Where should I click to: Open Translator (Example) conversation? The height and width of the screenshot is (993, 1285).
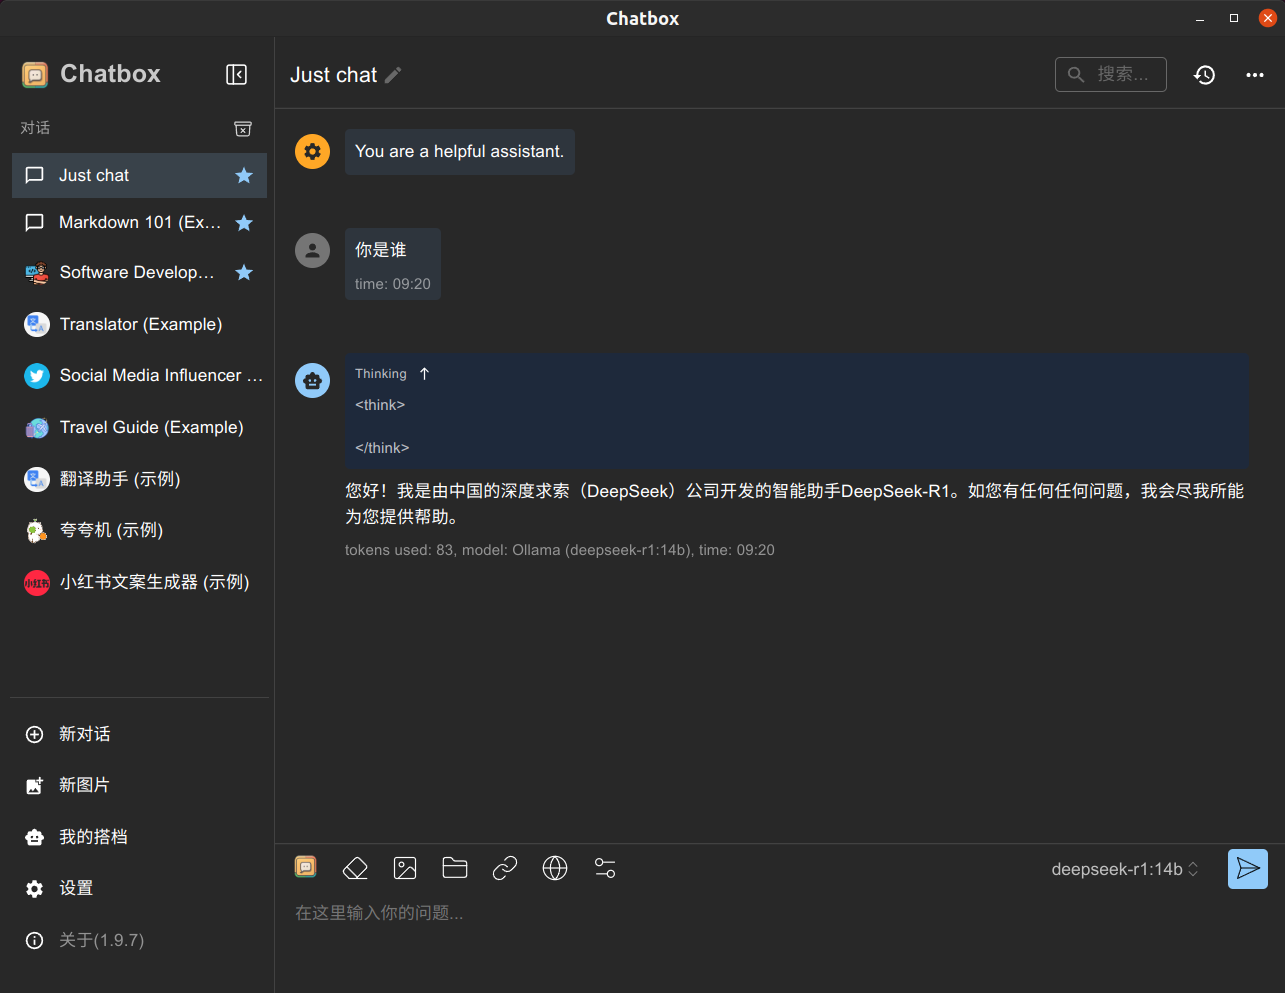(x=139, y=324)
